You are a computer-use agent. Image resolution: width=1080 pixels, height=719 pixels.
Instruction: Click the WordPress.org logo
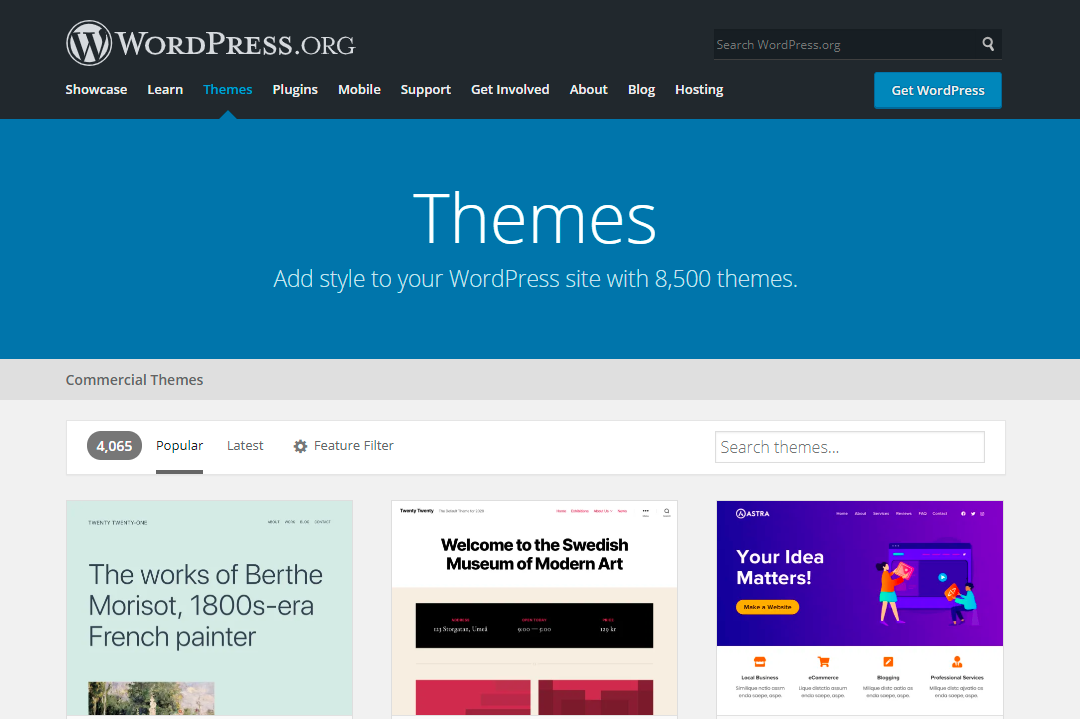click(x=210, y=44)
